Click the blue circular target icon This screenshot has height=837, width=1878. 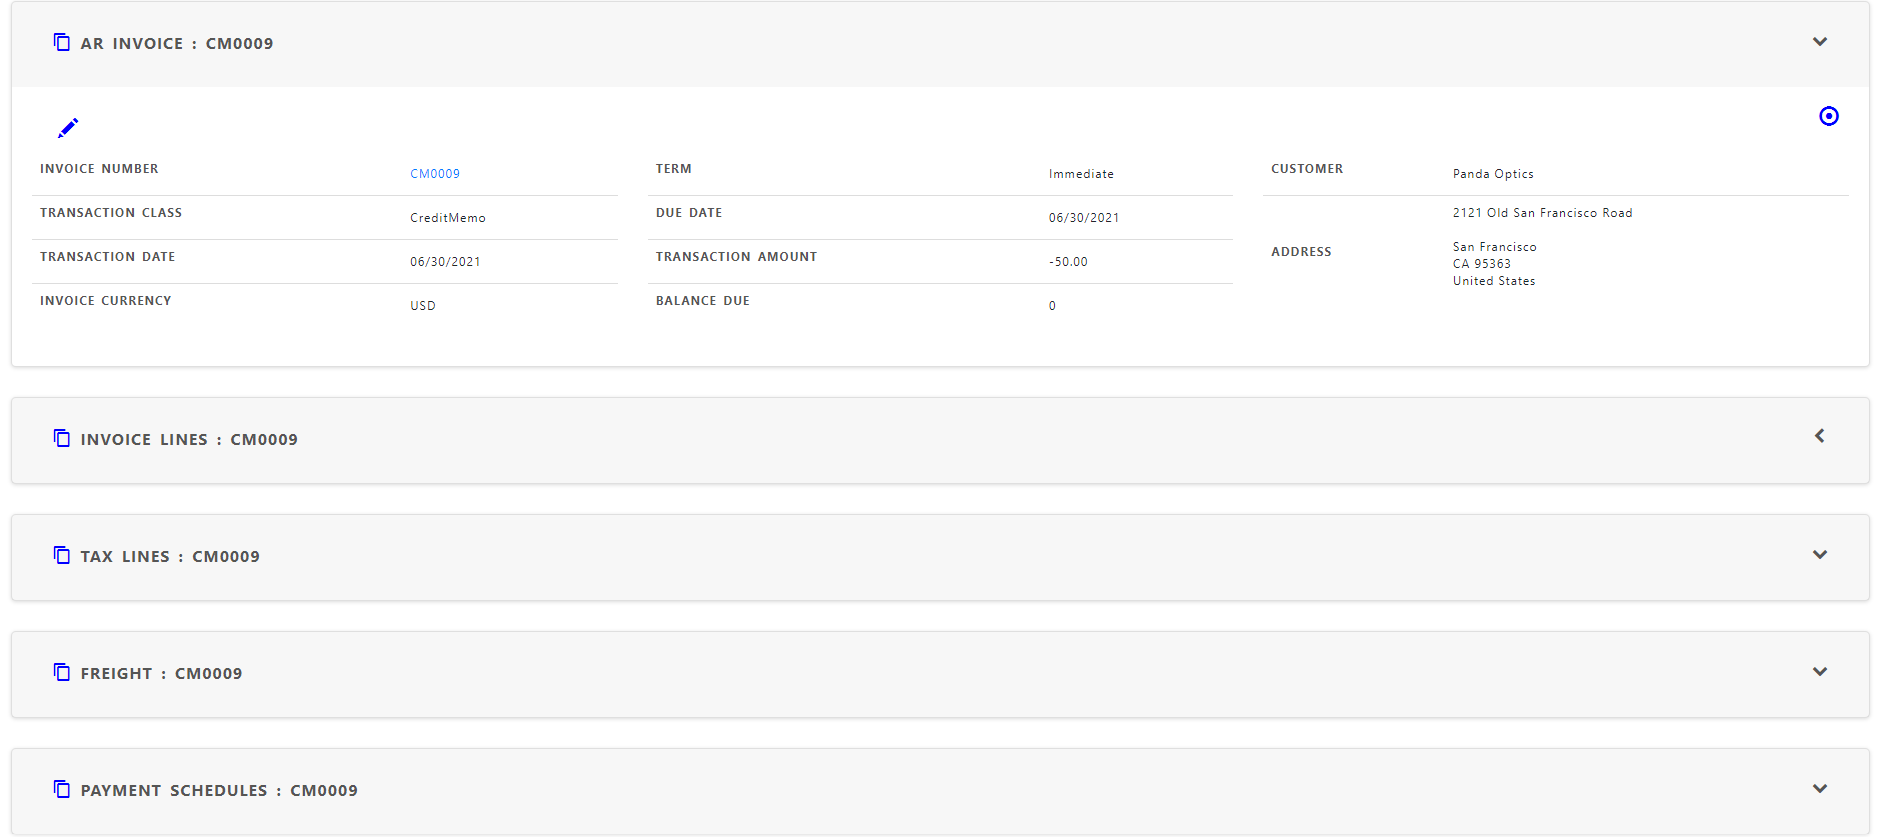tap(1829, 116)
